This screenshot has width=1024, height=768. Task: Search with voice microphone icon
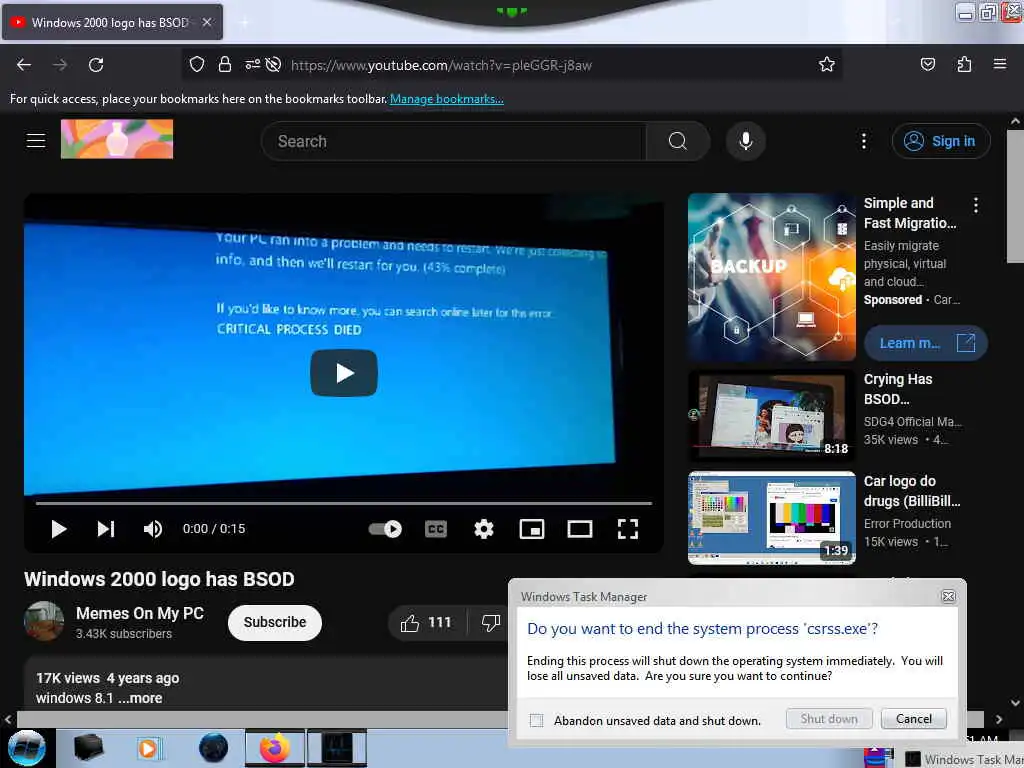click(x=746, y=141)
